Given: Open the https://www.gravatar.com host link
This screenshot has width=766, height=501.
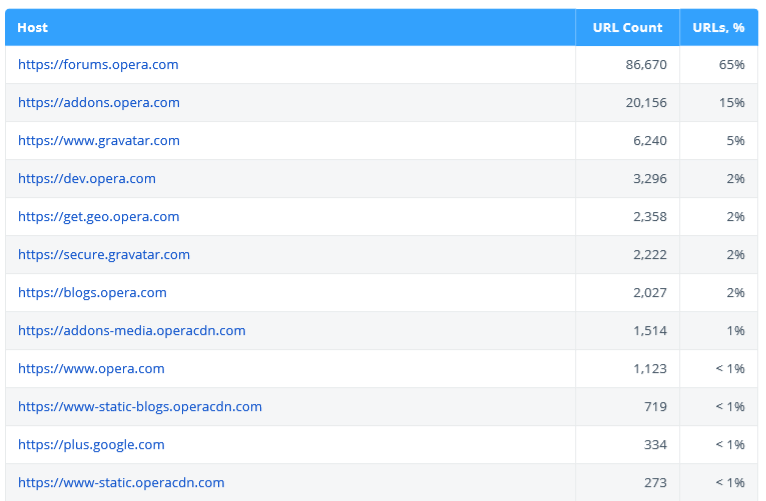Looking at the screenshot, I should coord(99,141).
